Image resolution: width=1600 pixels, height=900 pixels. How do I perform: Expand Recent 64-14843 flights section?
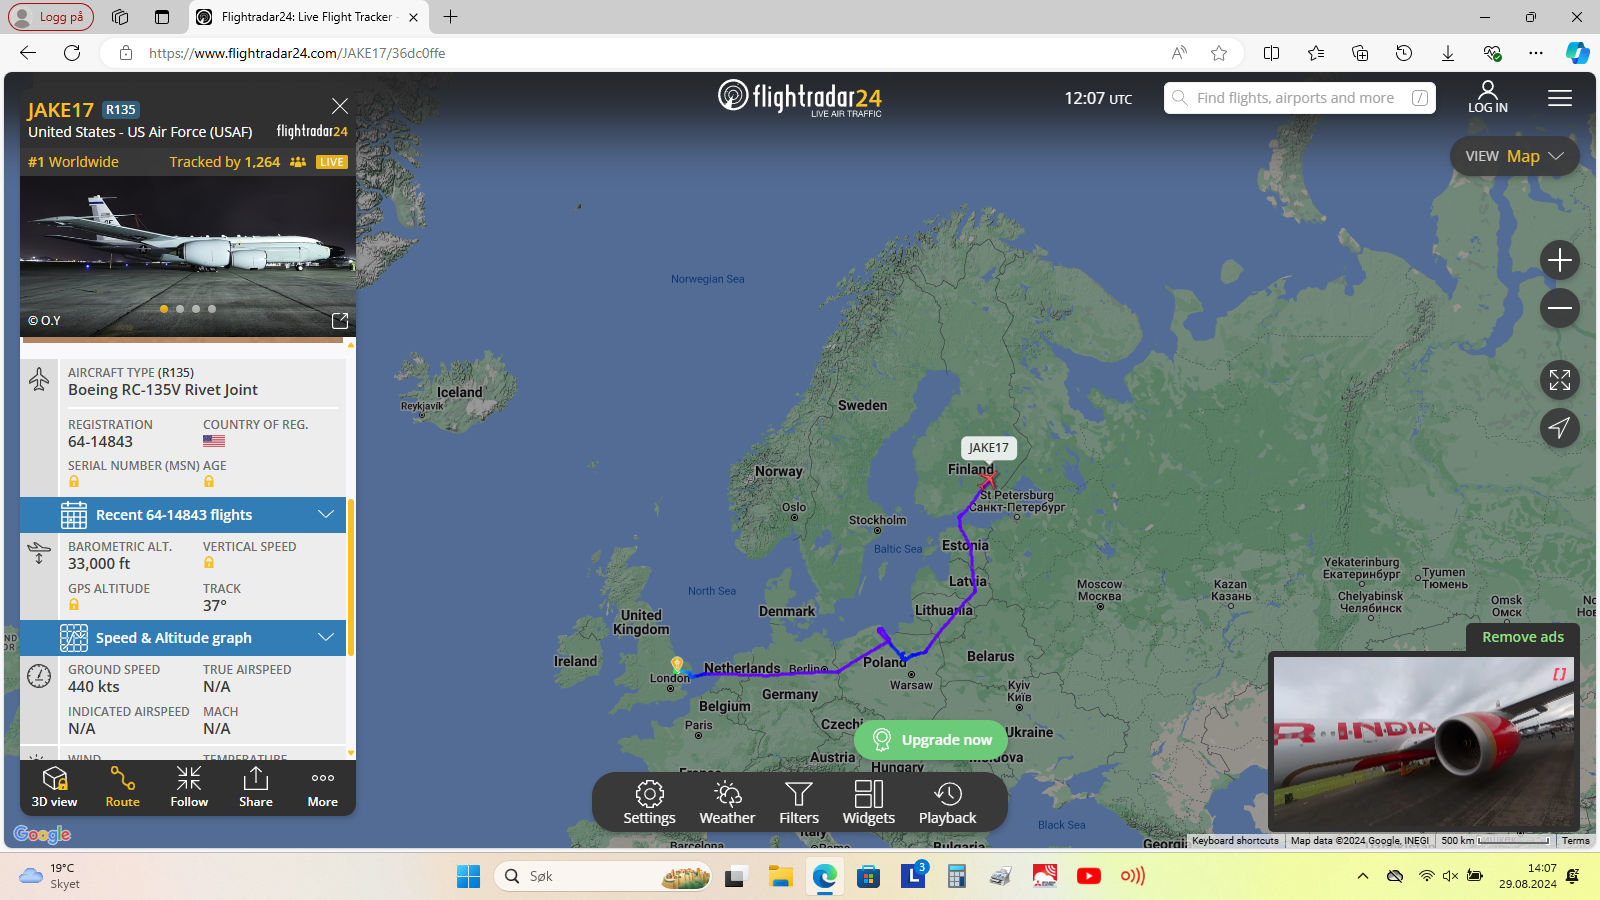(x=183, y=515)
